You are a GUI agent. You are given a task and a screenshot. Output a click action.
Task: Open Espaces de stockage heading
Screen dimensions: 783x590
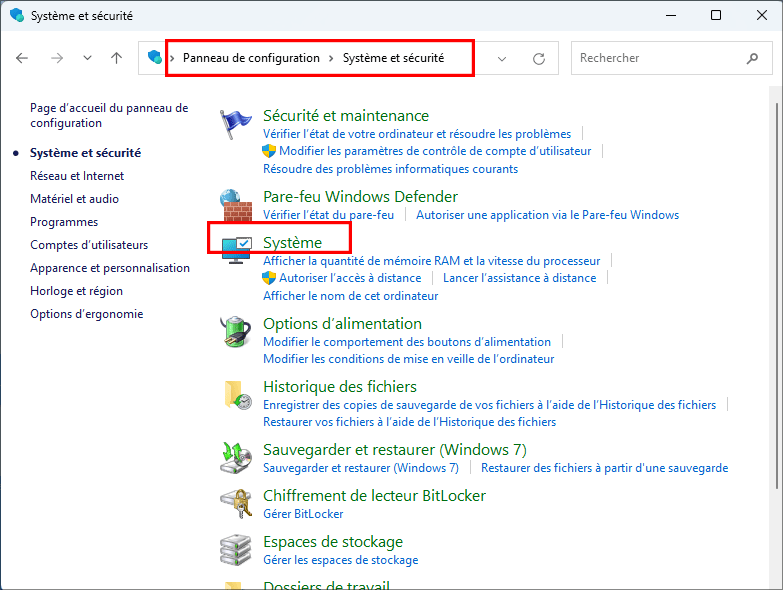coord(333,542)
